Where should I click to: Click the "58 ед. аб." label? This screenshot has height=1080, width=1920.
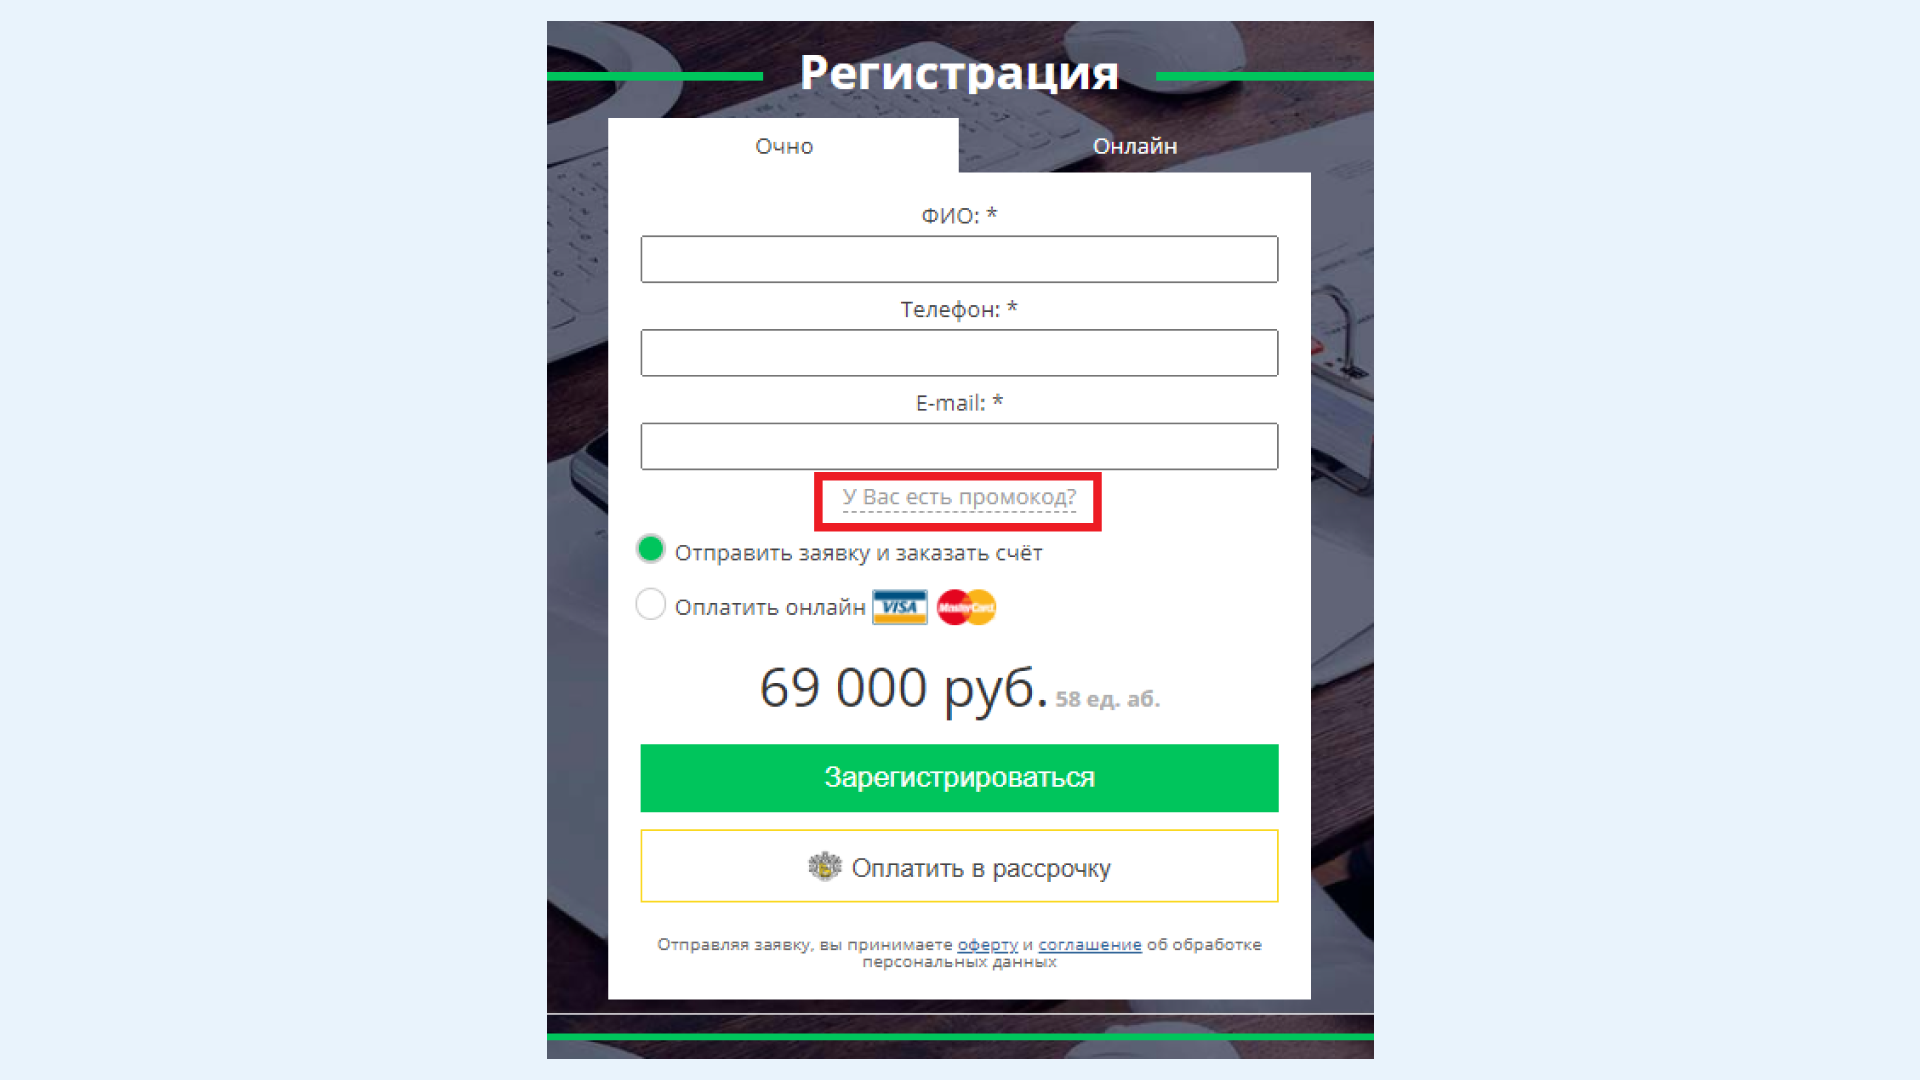point(1108,699)
